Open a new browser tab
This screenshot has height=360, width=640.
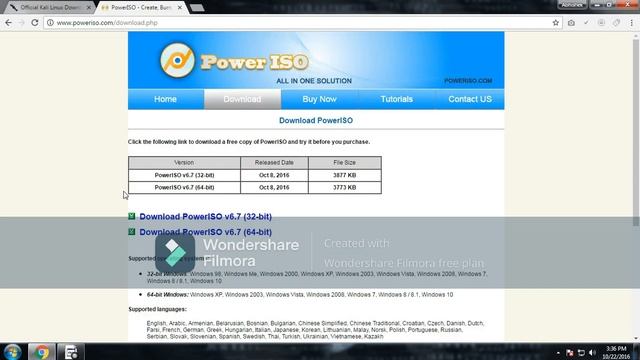(197, 7)
